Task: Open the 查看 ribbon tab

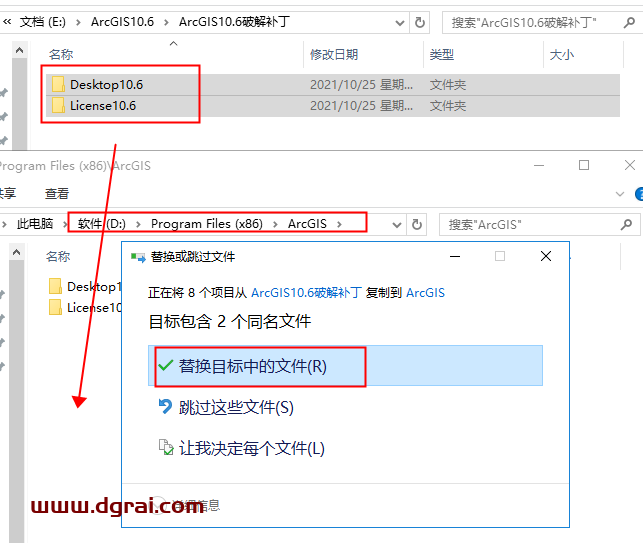Action: pos(57,193)
